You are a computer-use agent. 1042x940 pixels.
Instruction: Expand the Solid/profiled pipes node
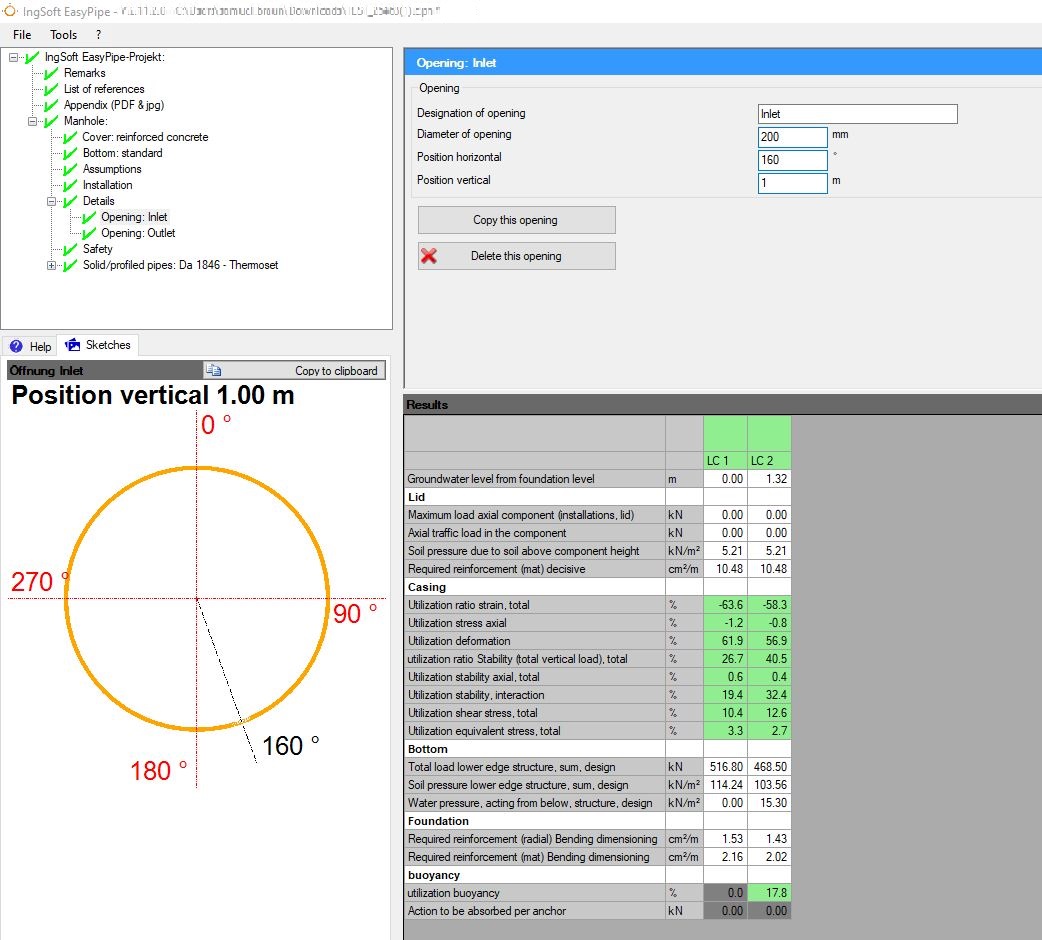click(52, 265)
